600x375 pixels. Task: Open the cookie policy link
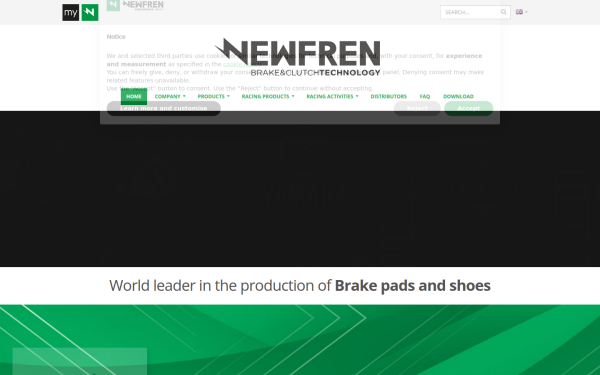pyautogui.click(x=241, y=64)
